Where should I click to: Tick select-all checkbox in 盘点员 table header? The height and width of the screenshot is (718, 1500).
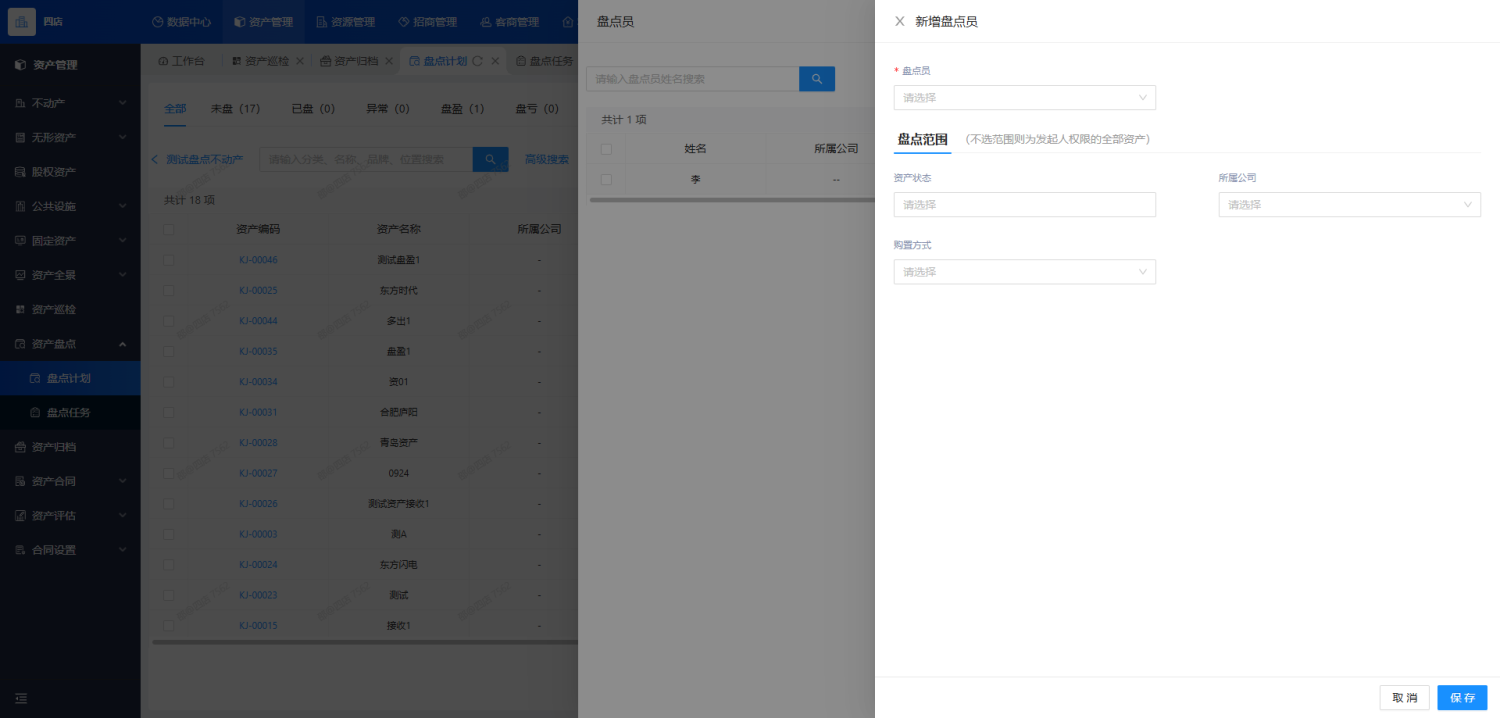606,149
